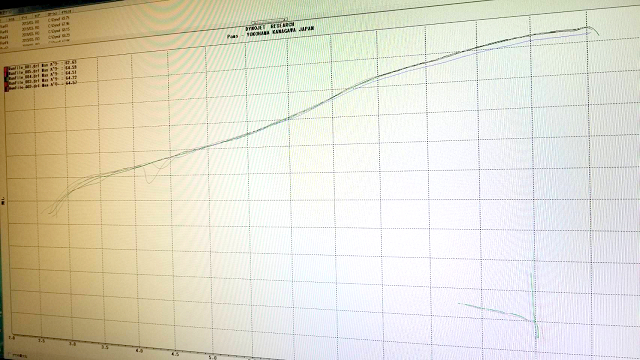Select second run row in the file list
The image size is (640, 360).
pyautogui.click(x=36, y=28)
